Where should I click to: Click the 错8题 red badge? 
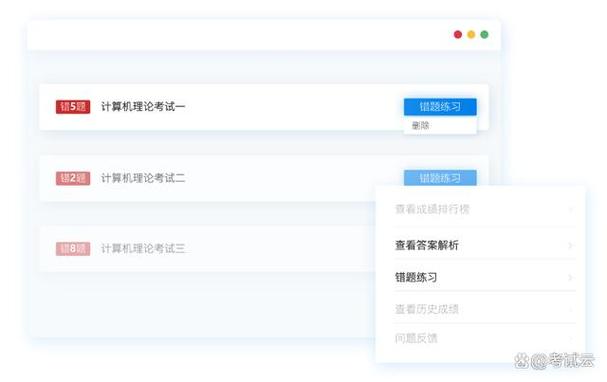[73, 249]
